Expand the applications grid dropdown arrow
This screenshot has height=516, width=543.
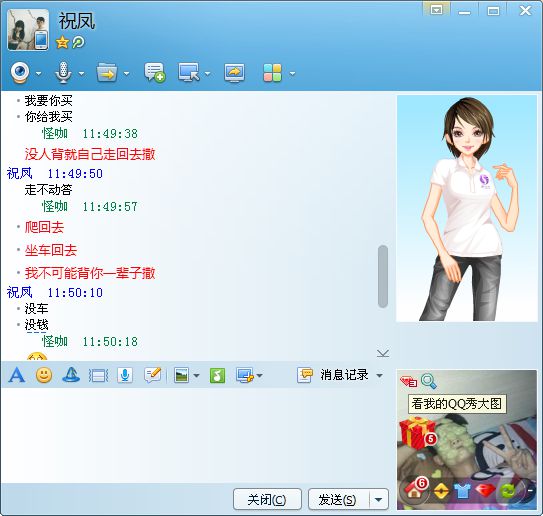coord(292,73)
